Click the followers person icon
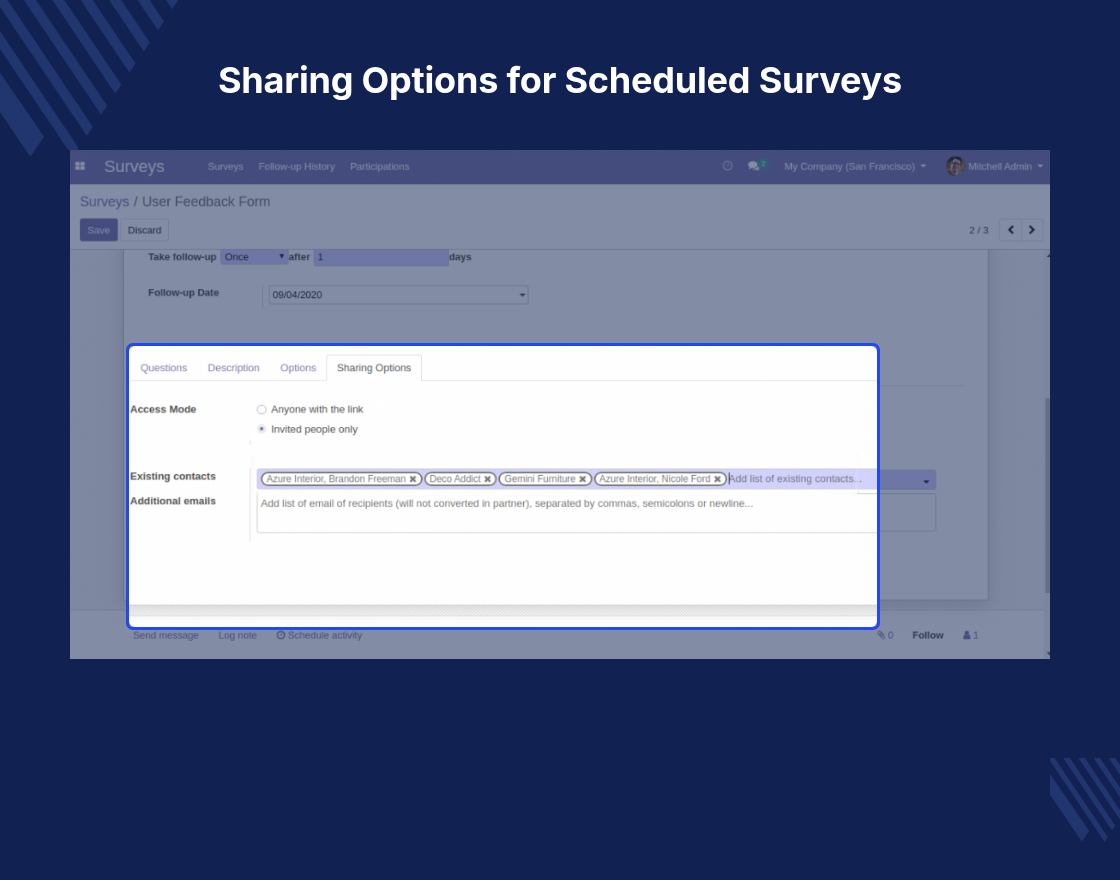Image resolution: width=1120 pixels, height=880 pixels. pos(966,635)
